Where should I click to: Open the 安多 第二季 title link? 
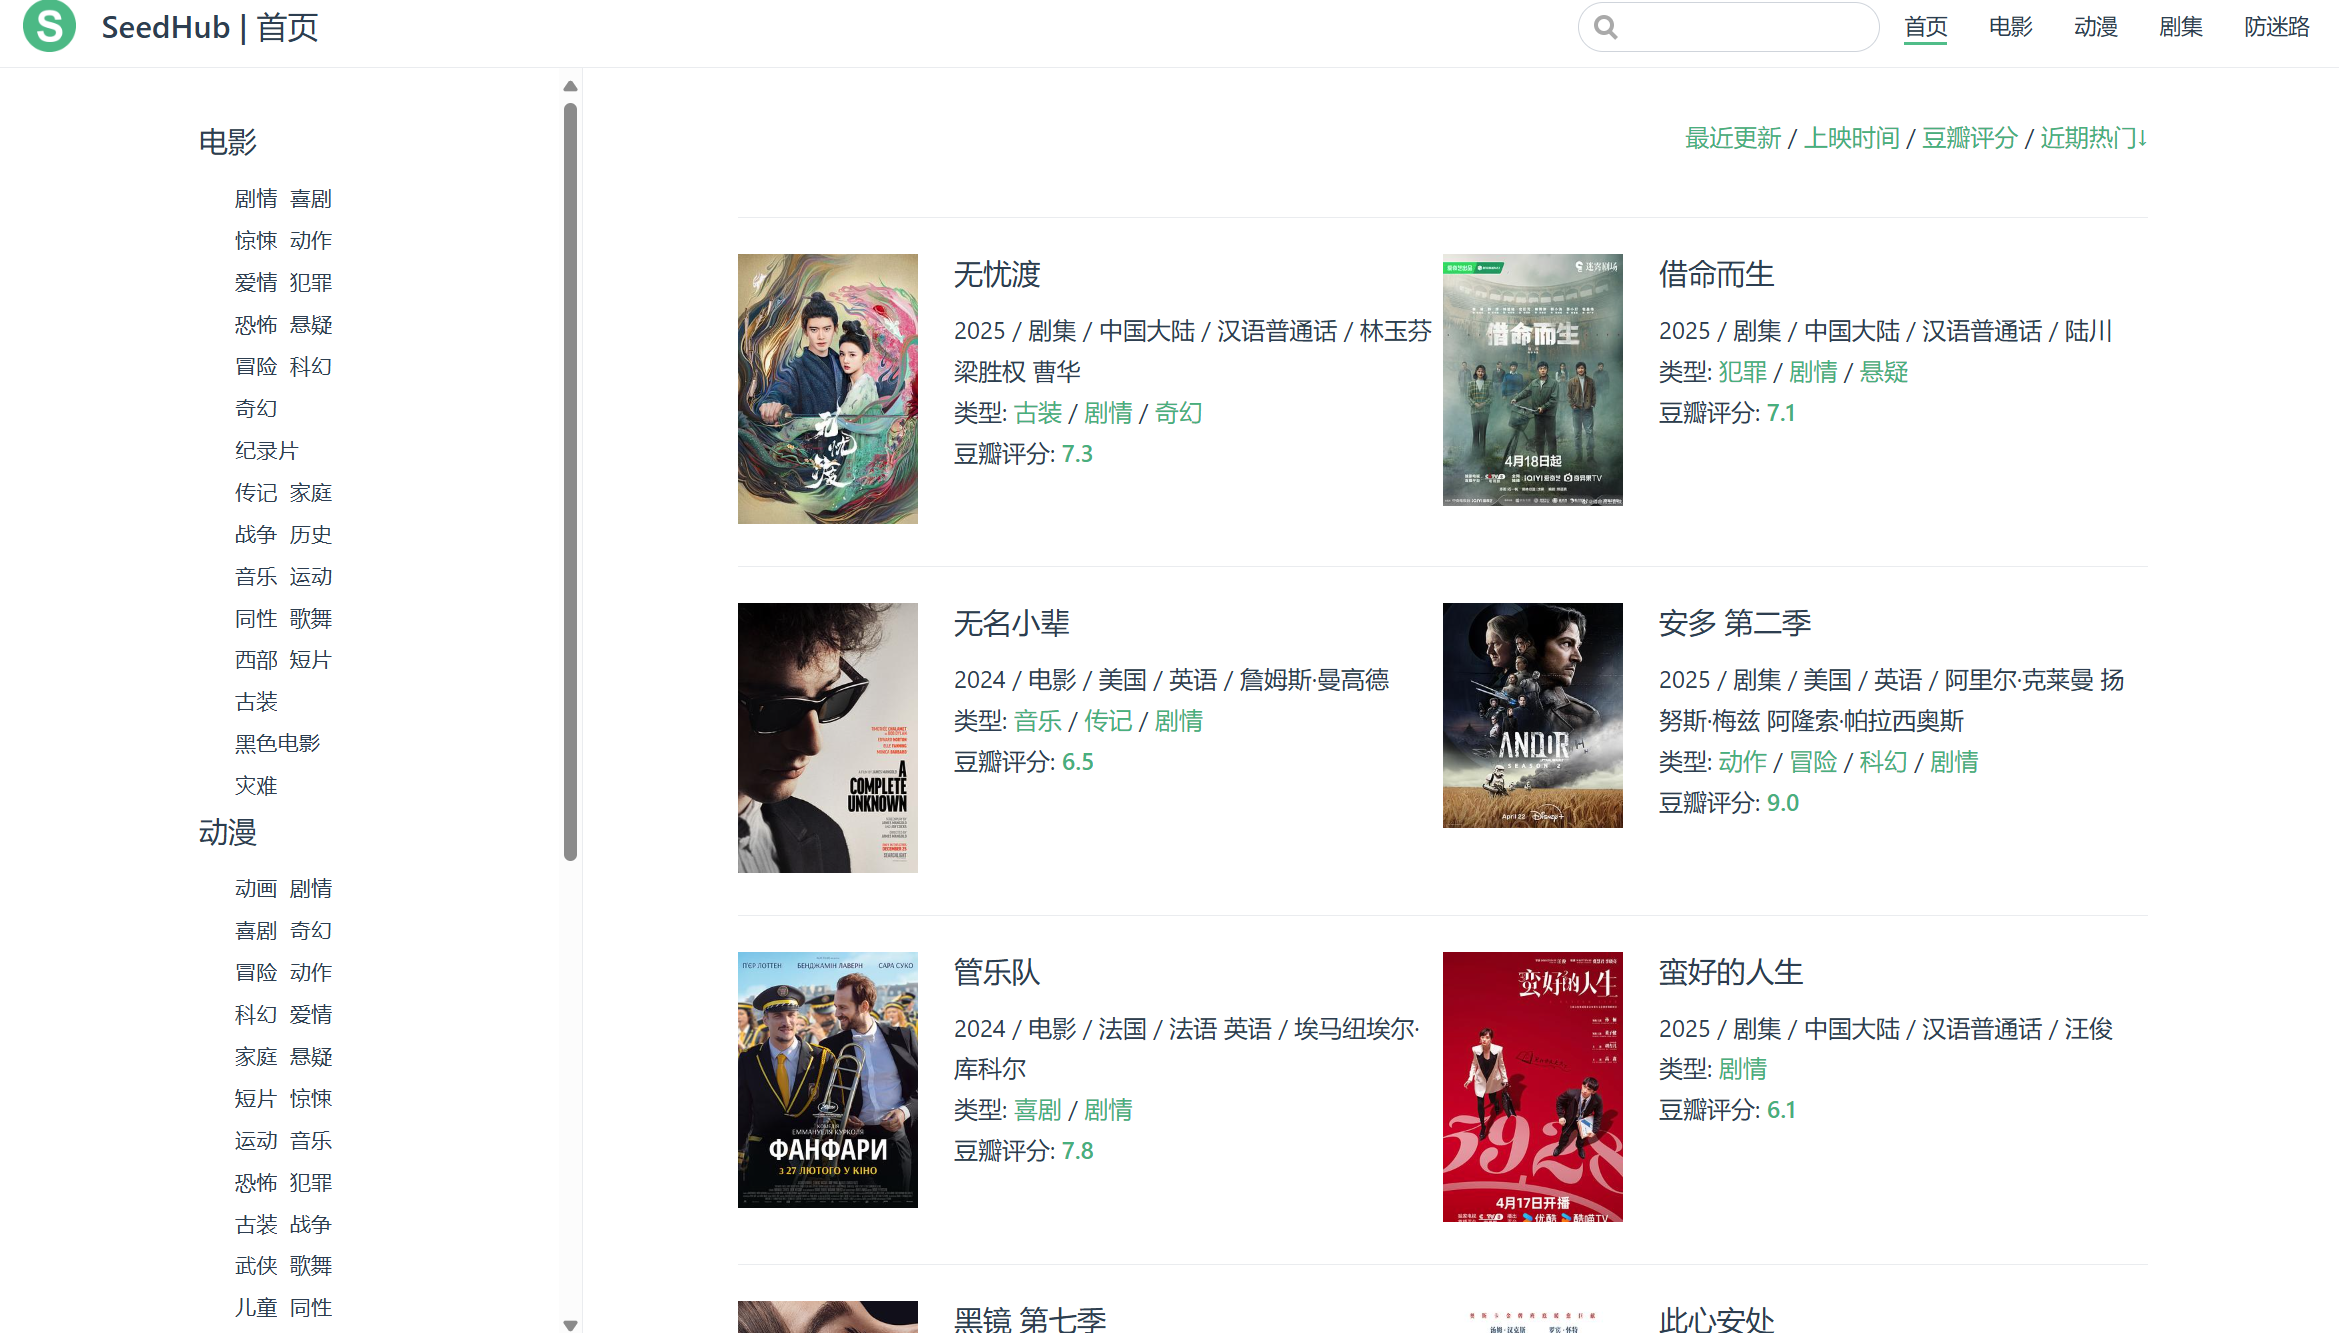[x=1734, y=623]
